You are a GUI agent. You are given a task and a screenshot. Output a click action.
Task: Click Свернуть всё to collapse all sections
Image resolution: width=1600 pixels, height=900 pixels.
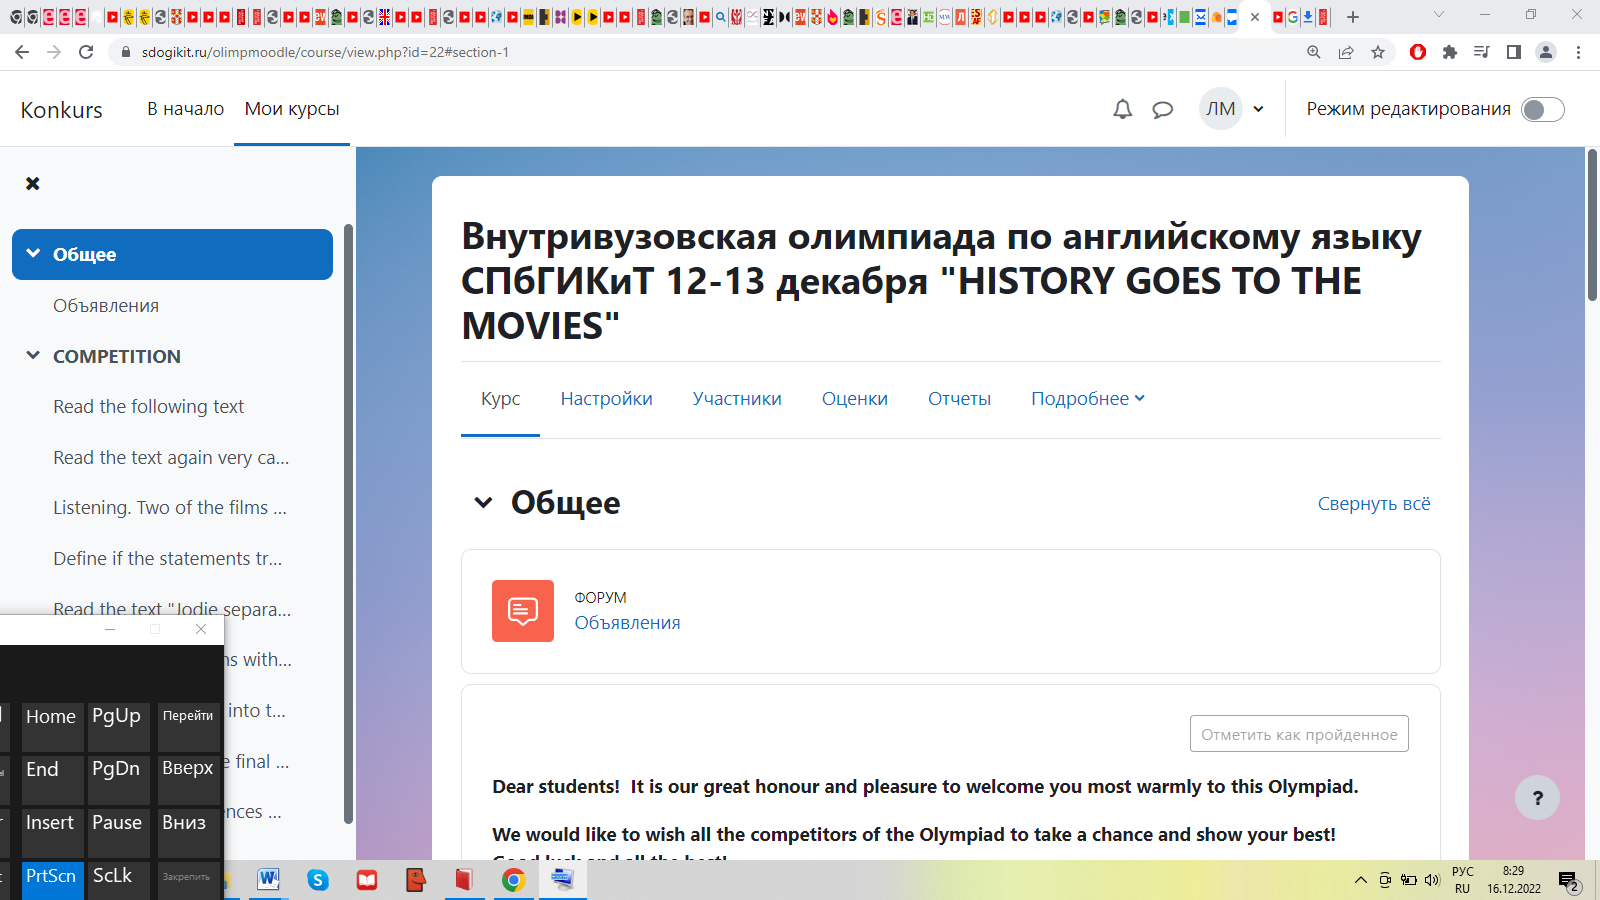(1374, 504)
